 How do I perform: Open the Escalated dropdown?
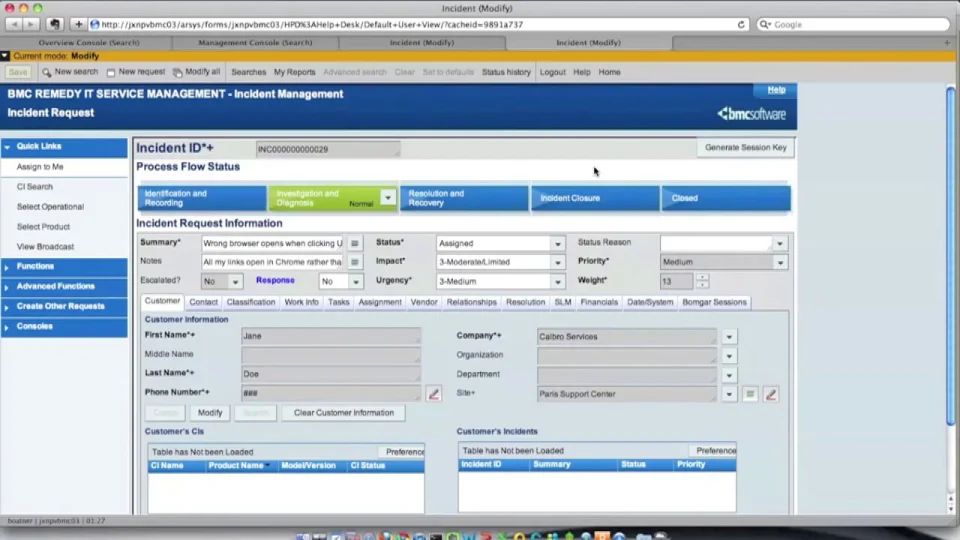[x=235, y=282]
